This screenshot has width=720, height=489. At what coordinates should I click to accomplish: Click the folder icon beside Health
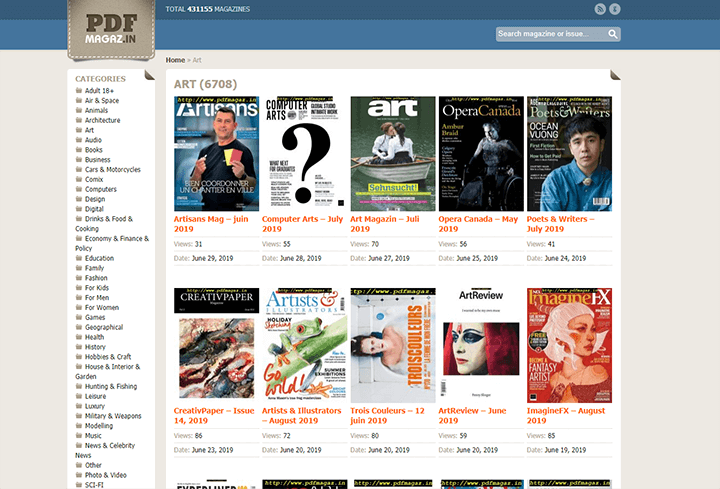pyautogui.click(x=79, y=337)
